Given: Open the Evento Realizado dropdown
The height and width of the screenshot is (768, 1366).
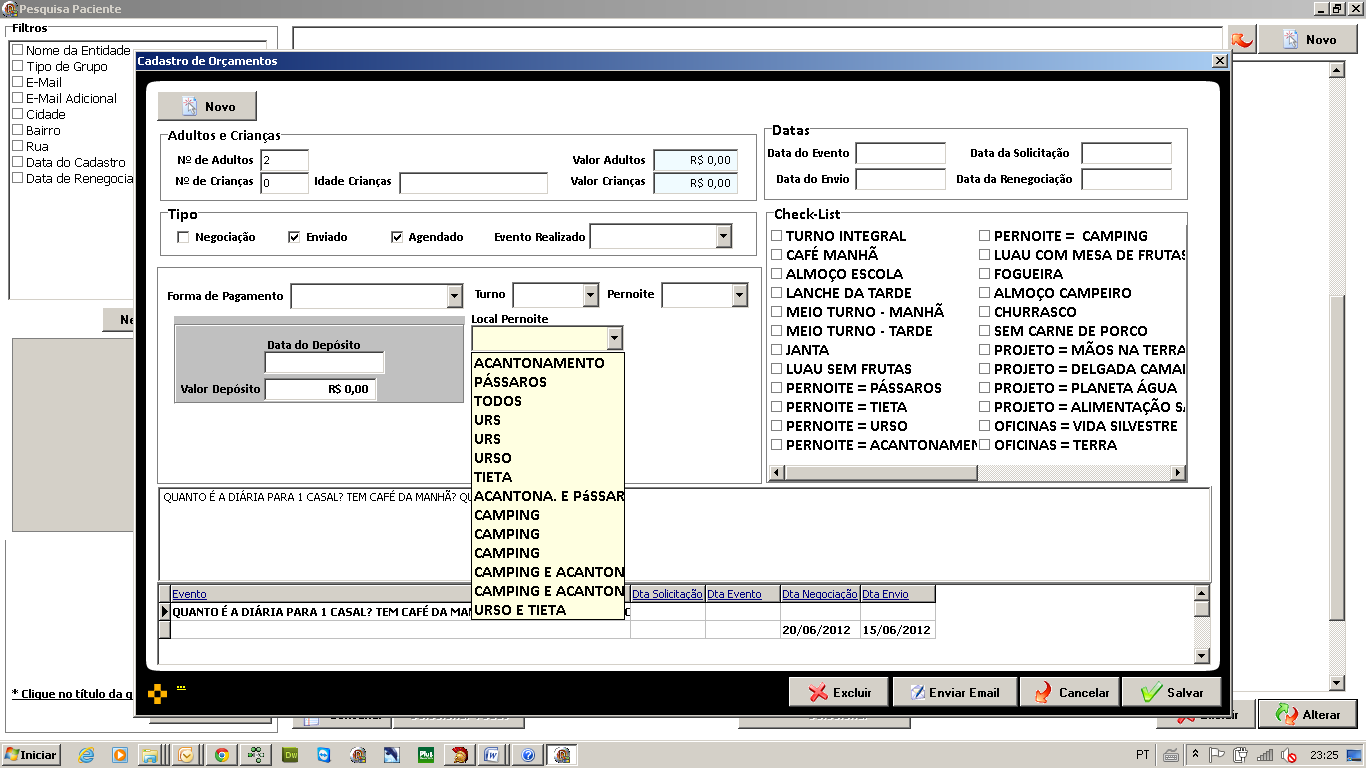Looking at the screenshot, I should coord(723,235).
